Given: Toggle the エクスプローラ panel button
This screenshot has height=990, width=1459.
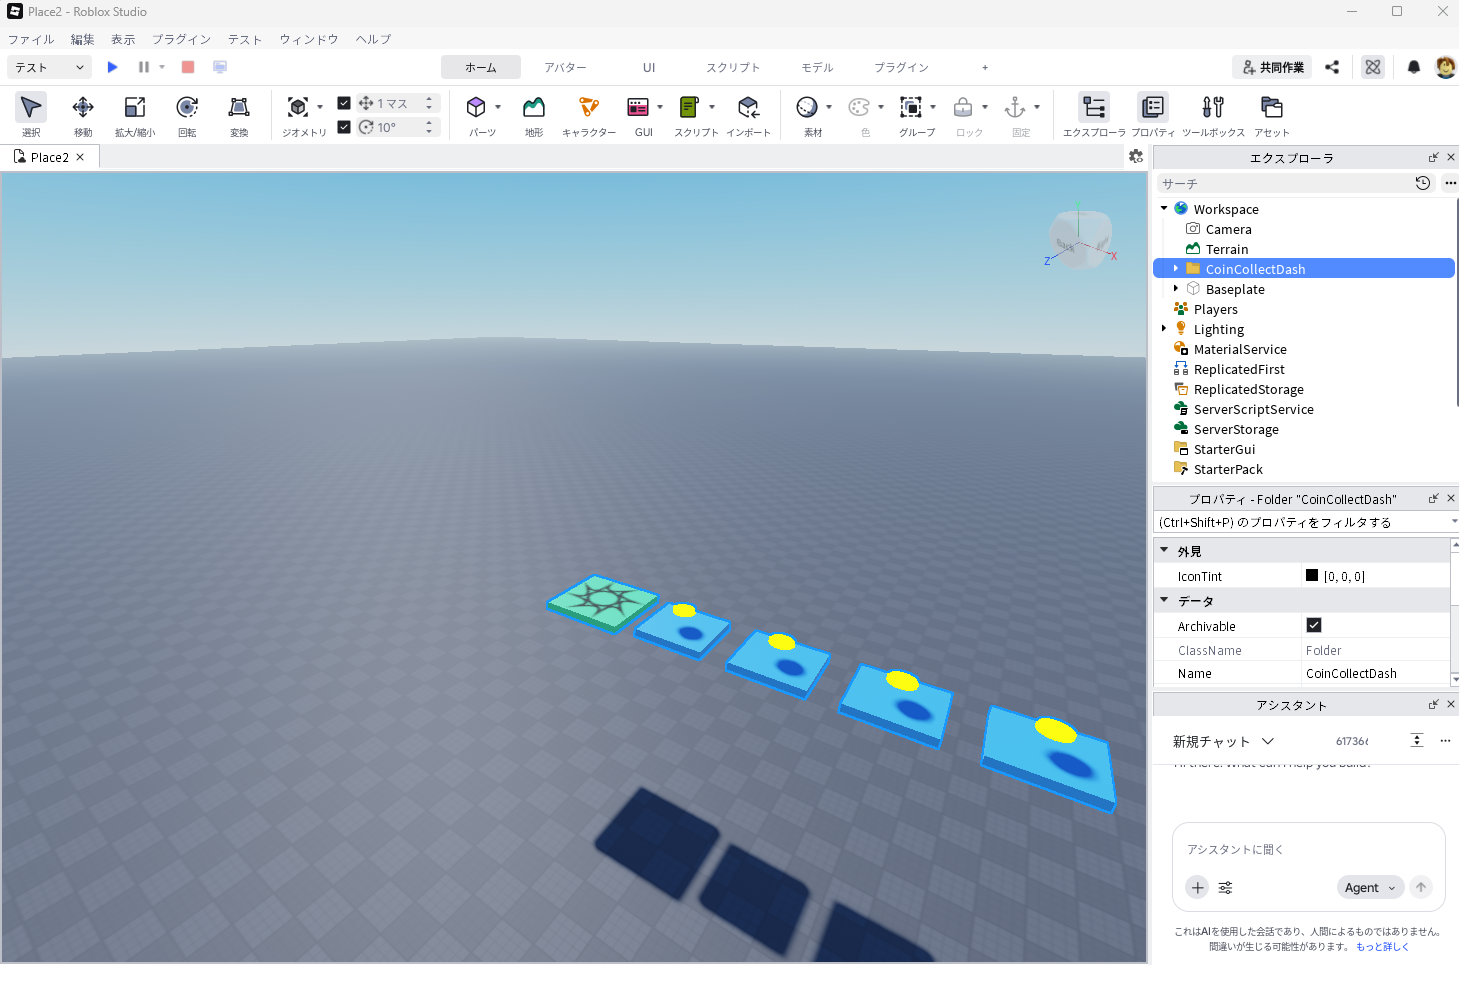Looking at the screenshot, I should point(1094,115).
